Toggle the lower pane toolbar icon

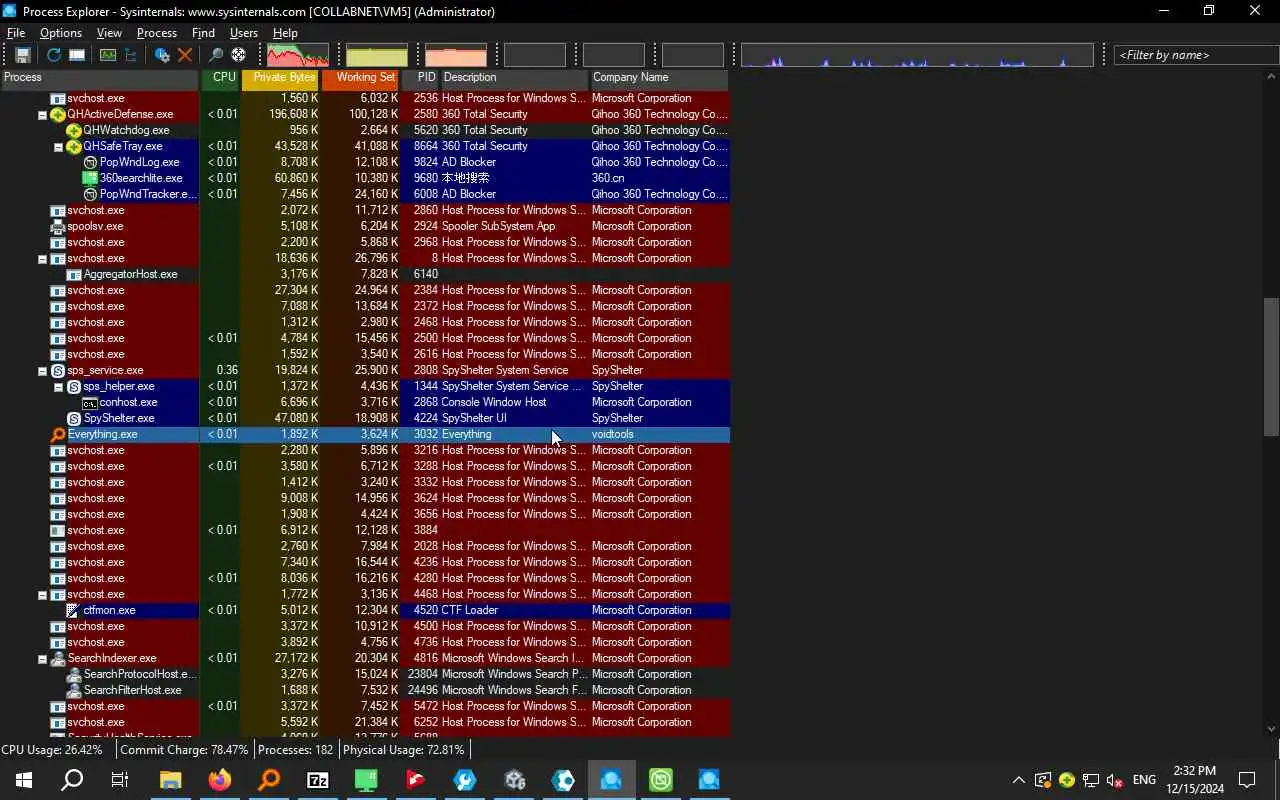coord(77,55)
